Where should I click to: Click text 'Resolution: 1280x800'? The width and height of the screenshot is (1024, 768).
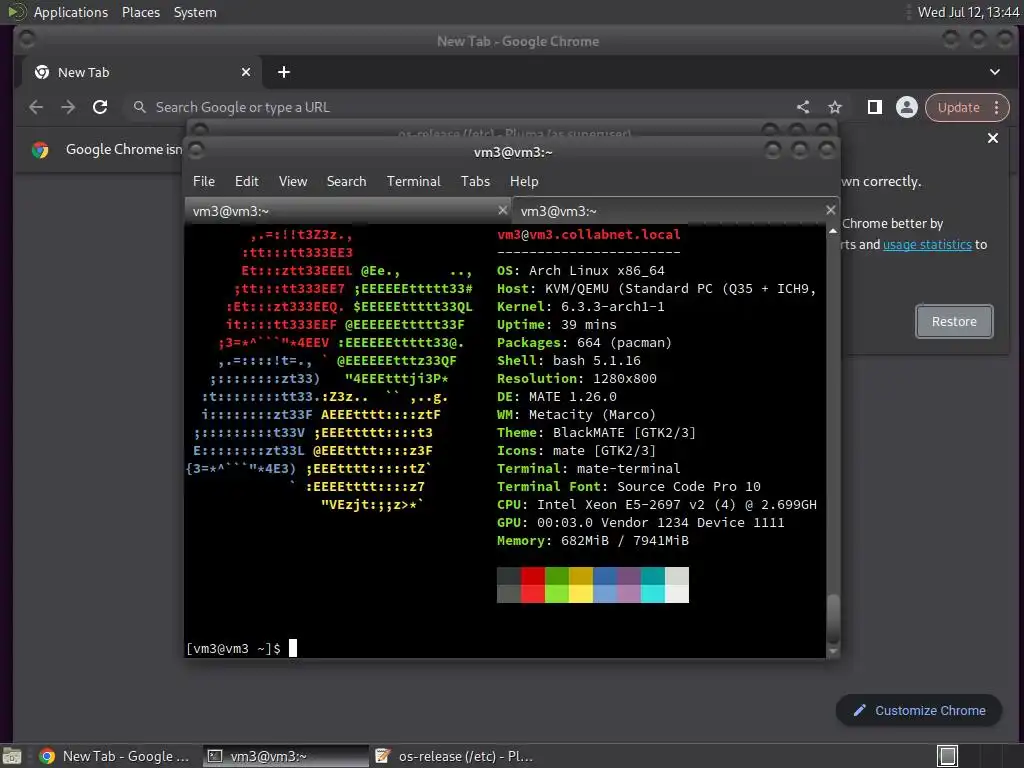pos(577,379)
